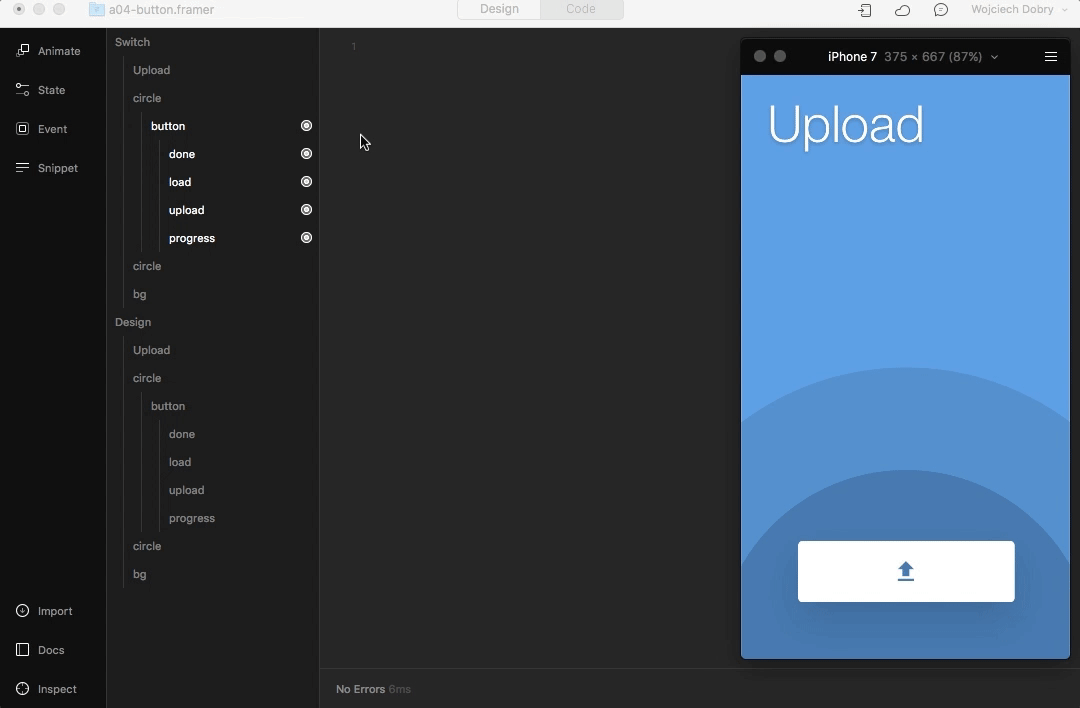Switch to the Design tab
This screenshot has height=708, width=1080.
(499, 9)
